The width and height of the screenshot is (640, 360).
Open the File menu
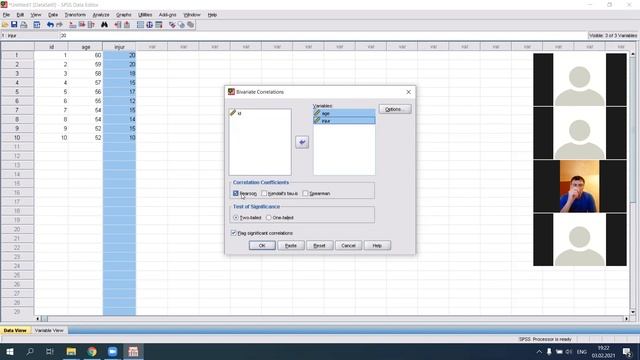point(6,15)
